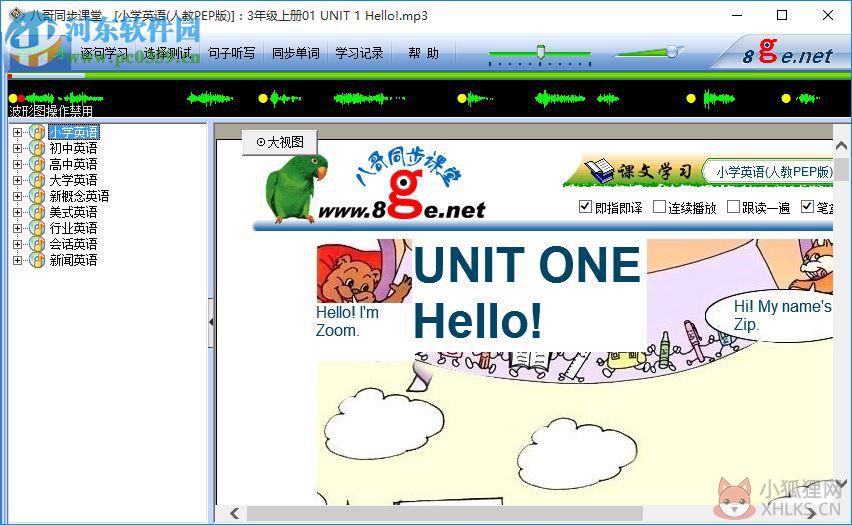Image resolution: width=852 pixels, height=525 pixels.
Task: Click the 会话英语 folder icon
Action: (x=37, y=244)
